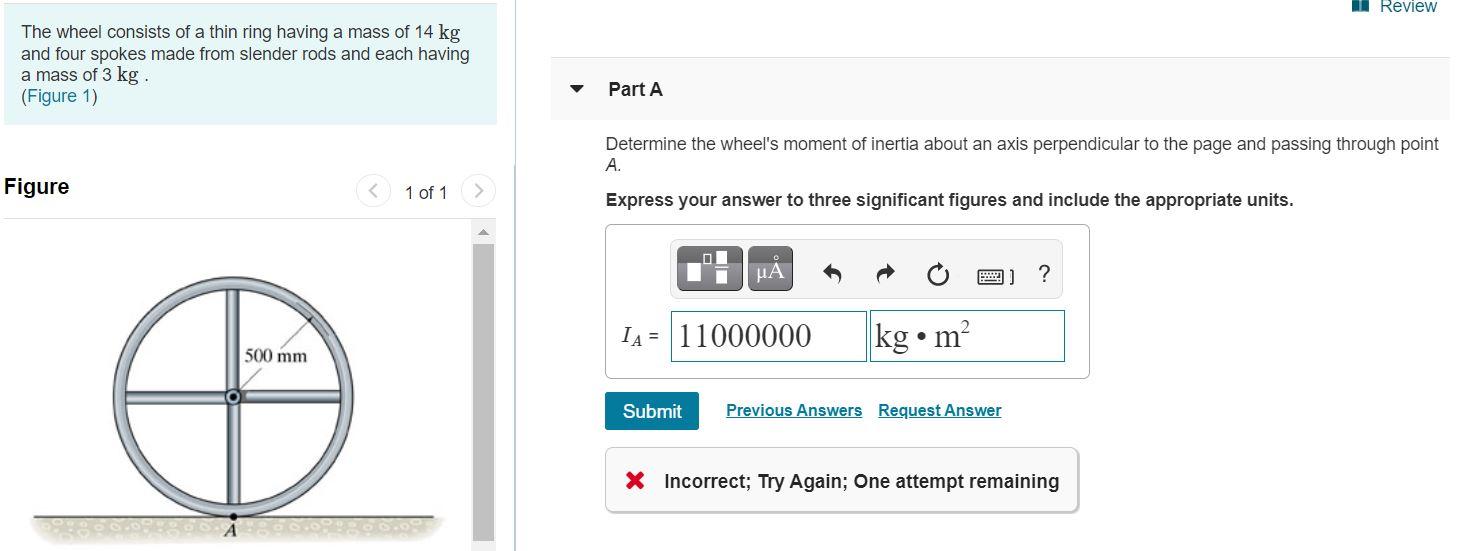Open the Figure 1 link
The width and height of the screenshot is (1466, 551).
click(59, 96)
